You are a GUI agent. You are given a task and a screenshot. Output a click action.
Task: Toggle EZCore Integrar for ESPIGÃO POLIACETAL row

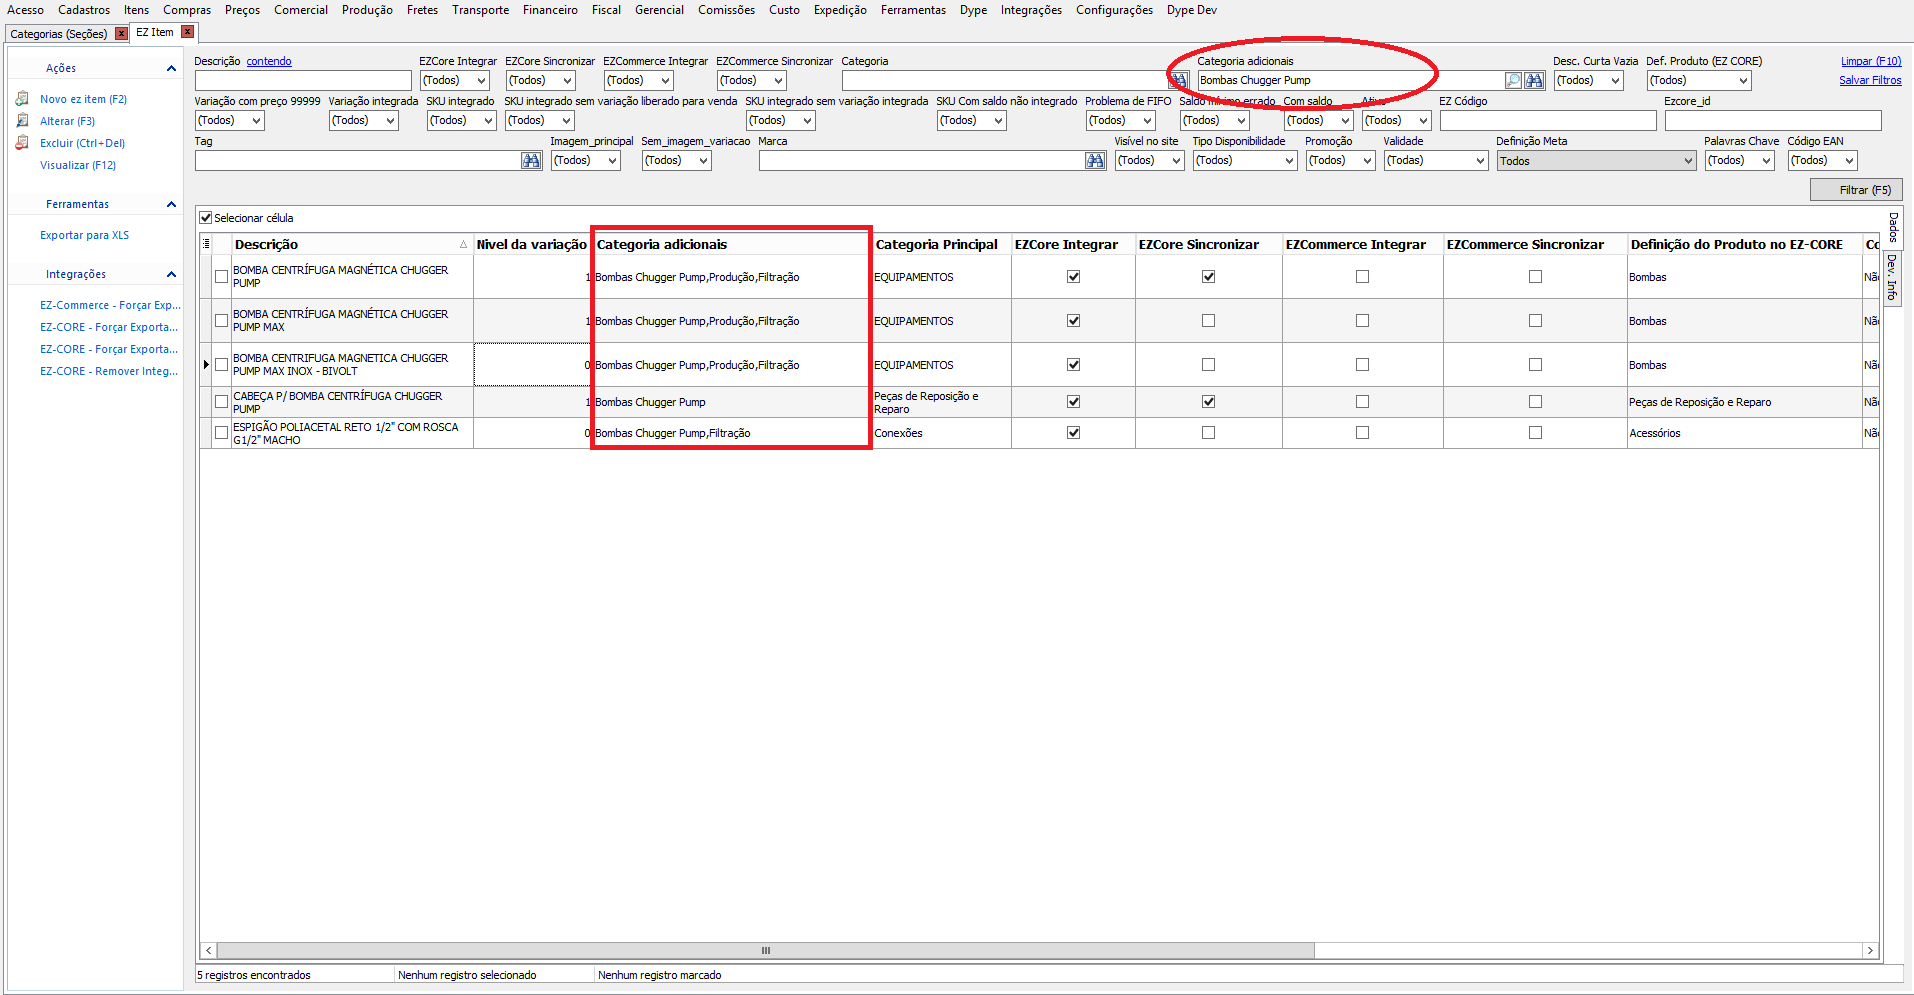pos(1073,433)
